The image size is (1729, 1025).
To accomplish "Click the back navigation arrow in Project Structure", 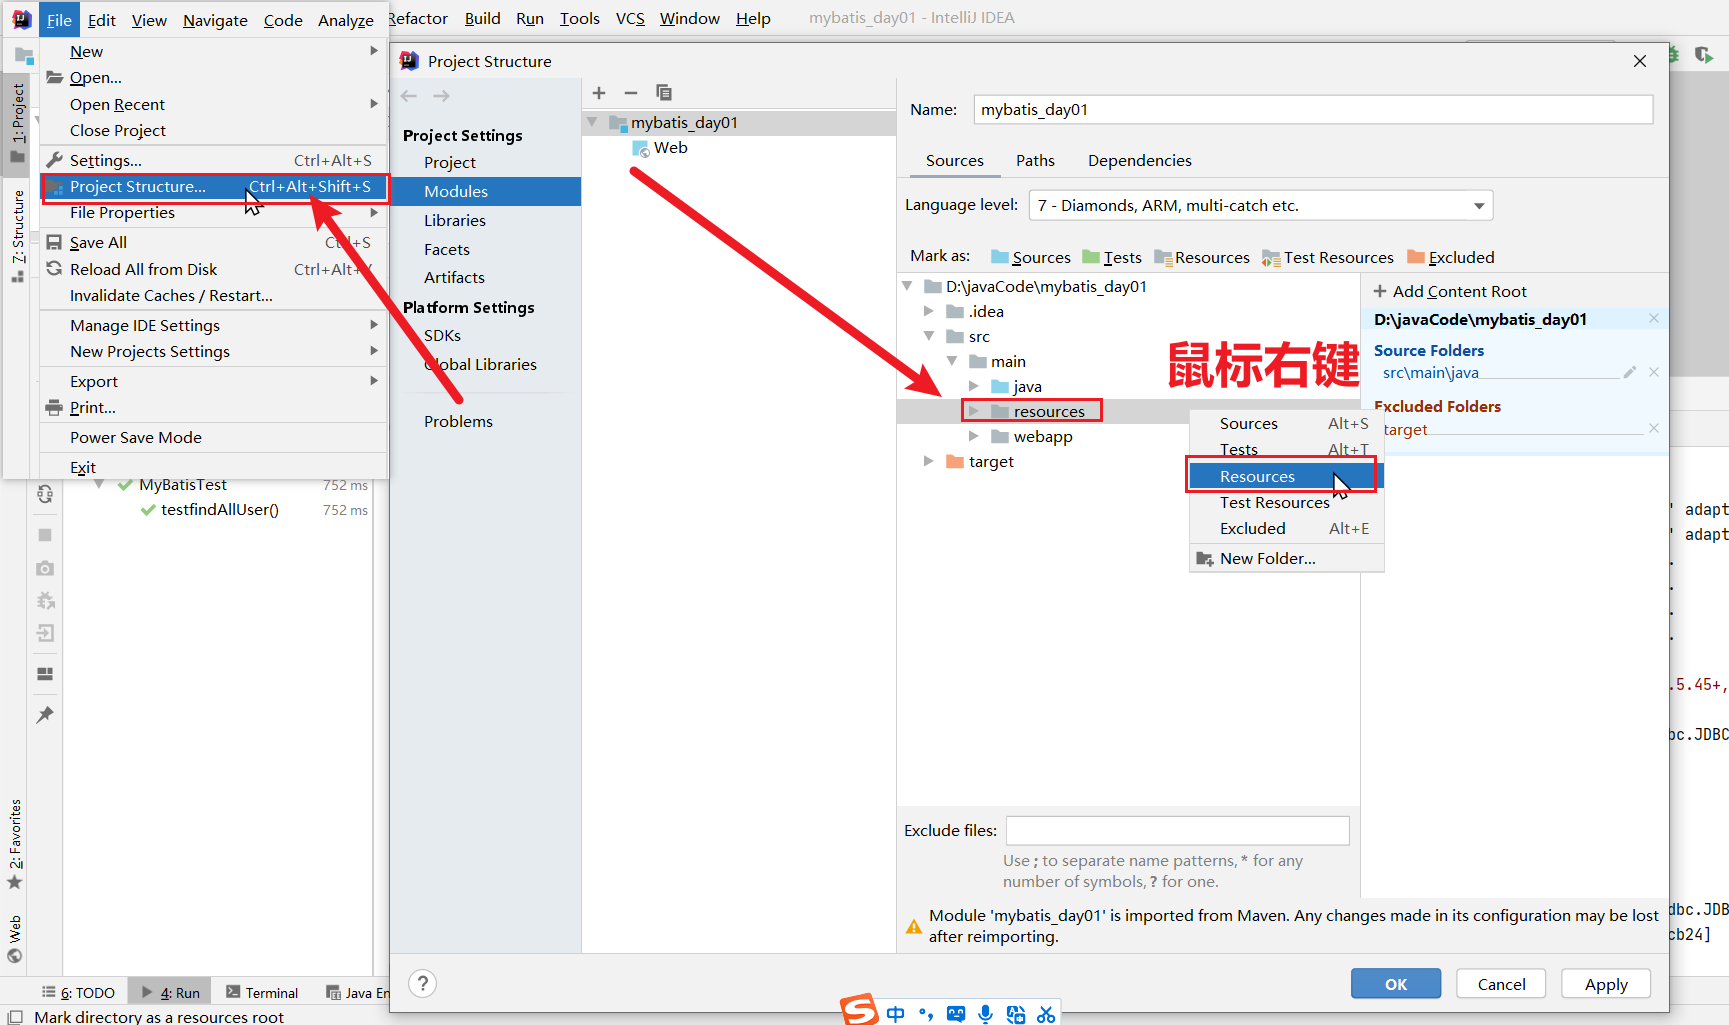I will [409, 96].
